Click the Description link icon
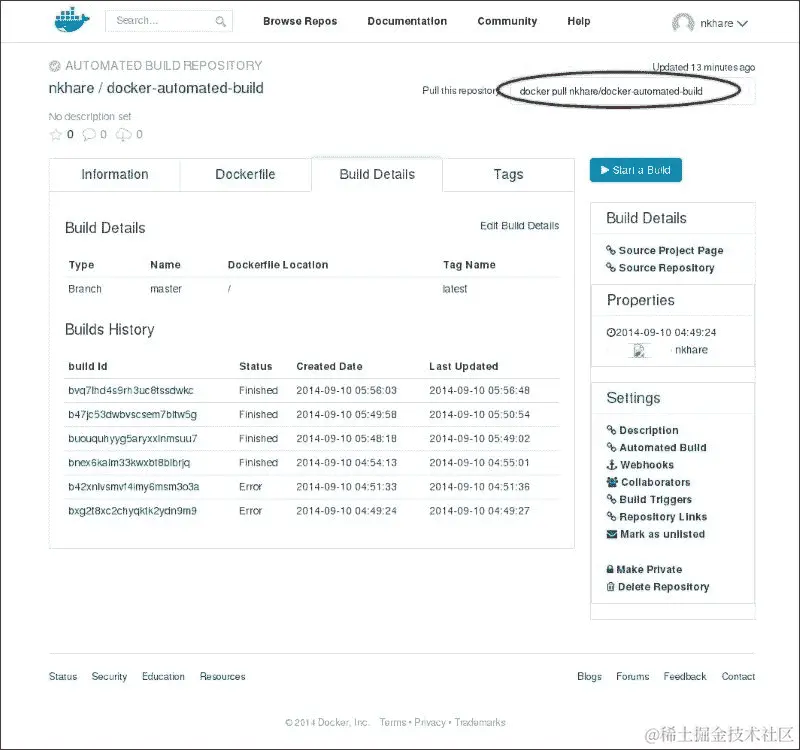The width and height of the screenshot is (800, 750). pyautogui.click(x=611, y=430)
